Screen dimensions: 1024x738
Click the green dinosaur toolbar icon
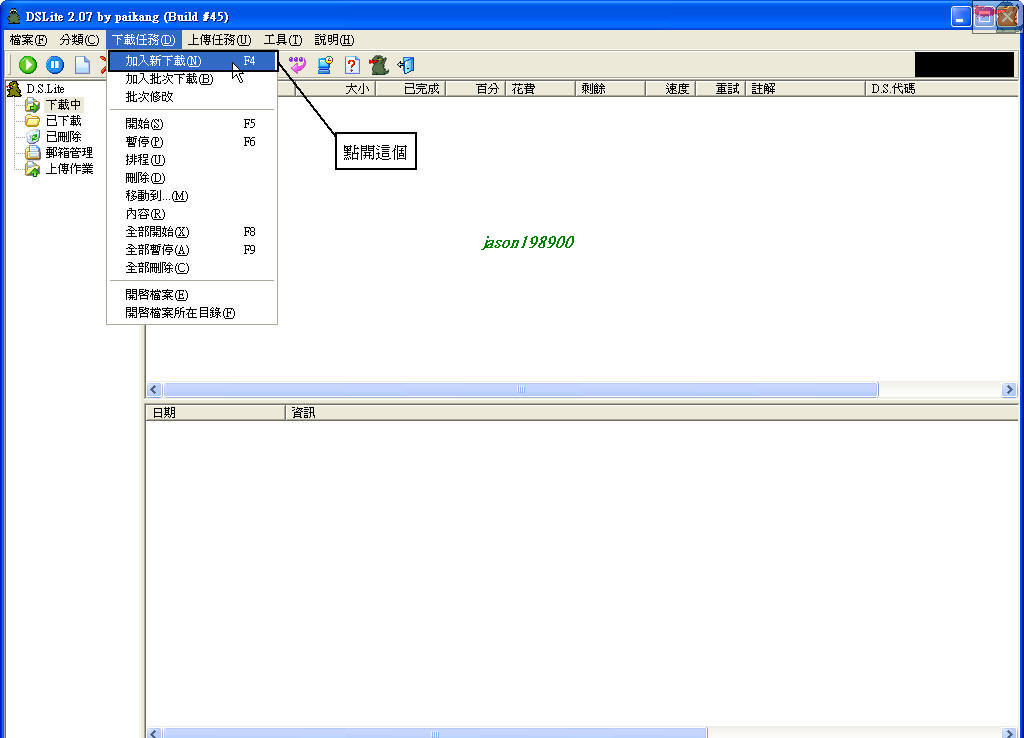[x=379, y=65]
